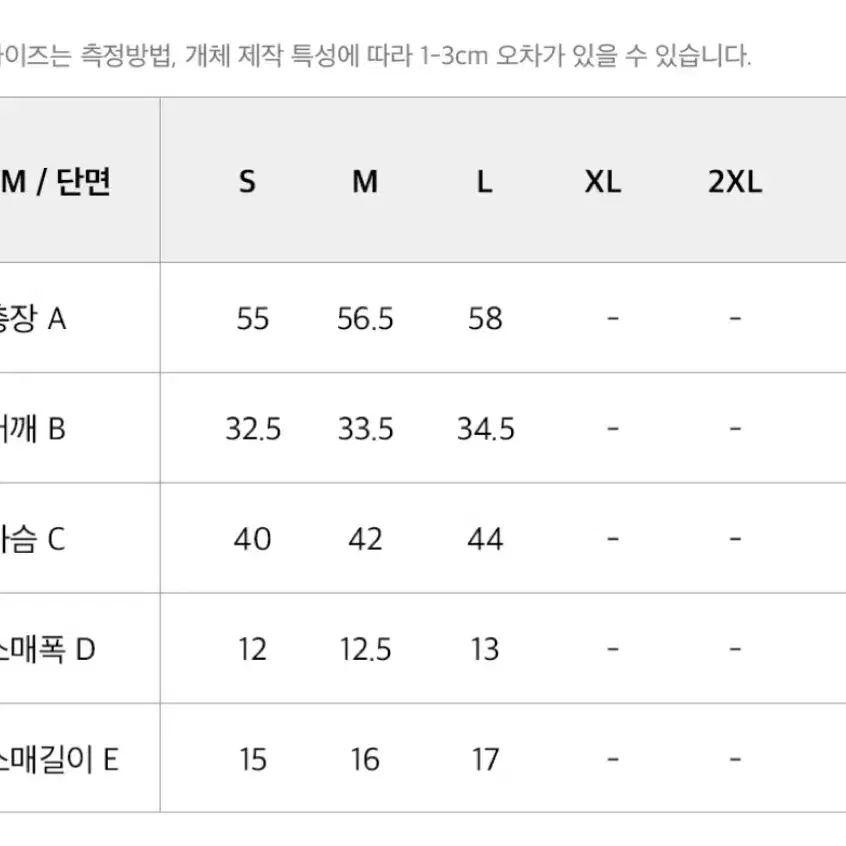
Task: Select the M size column header
Action: [x=365, y=182]
